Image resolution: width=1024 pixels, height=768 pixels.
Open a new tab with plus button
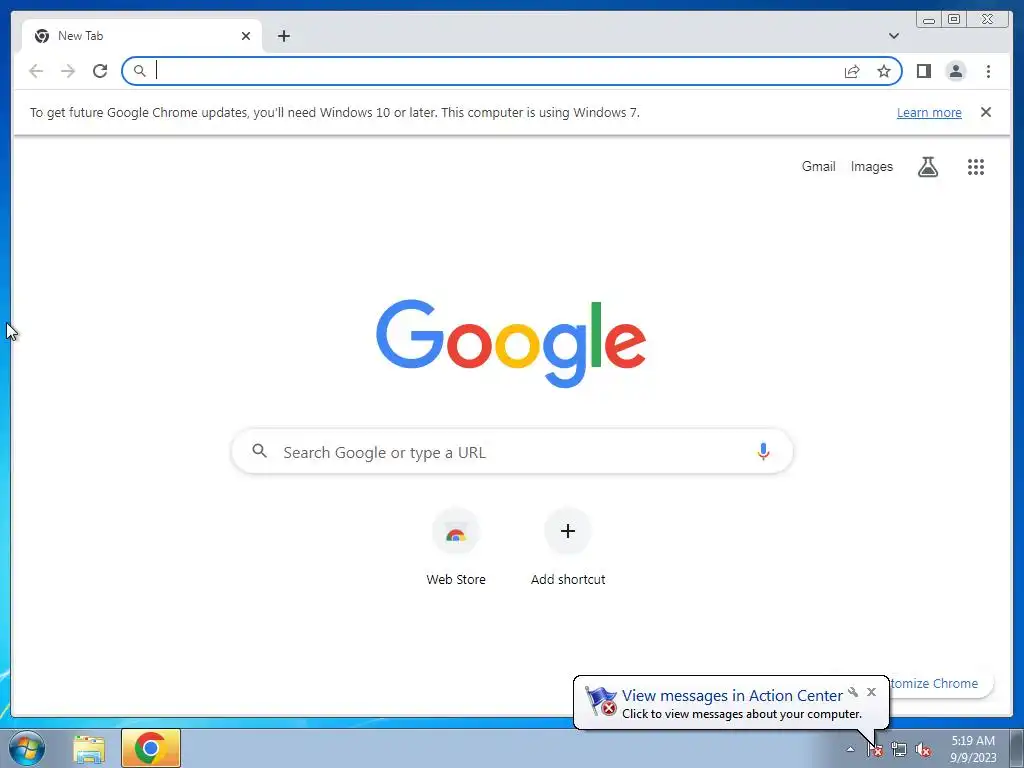283,36
